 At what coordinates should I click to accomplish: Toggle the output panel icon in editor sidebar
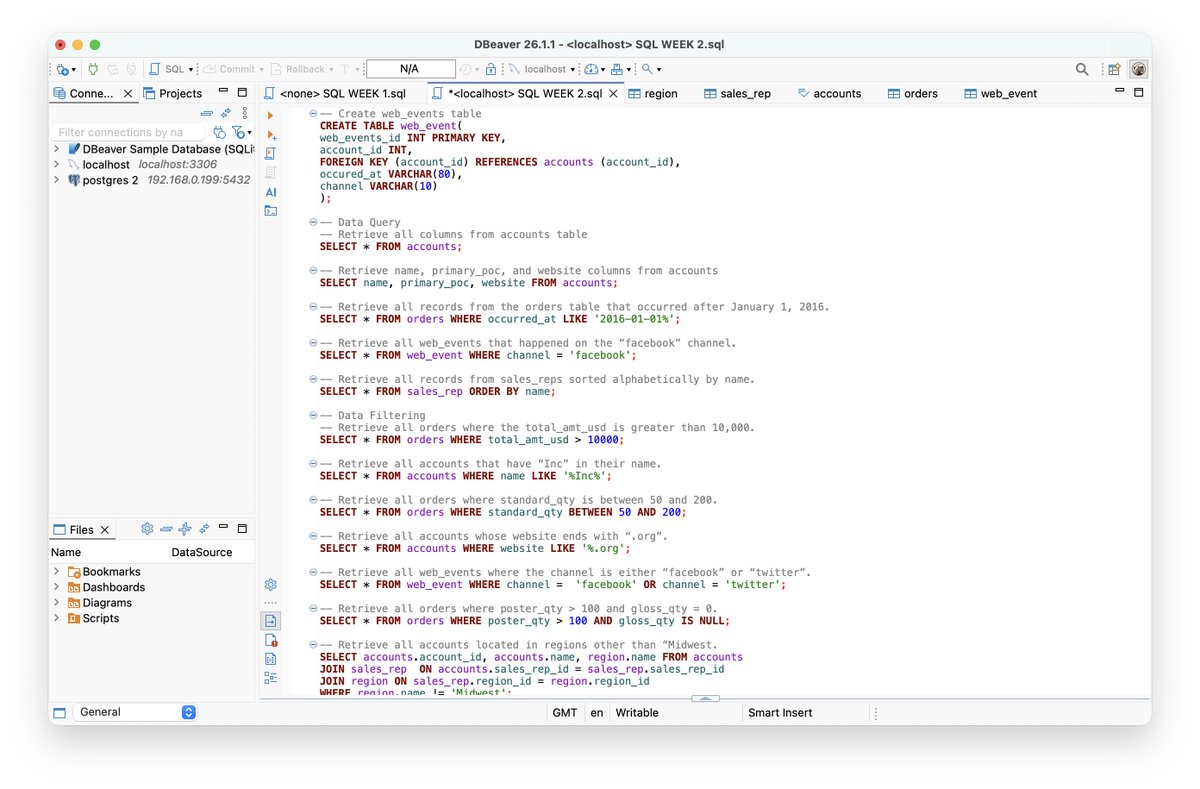[271, 621]
